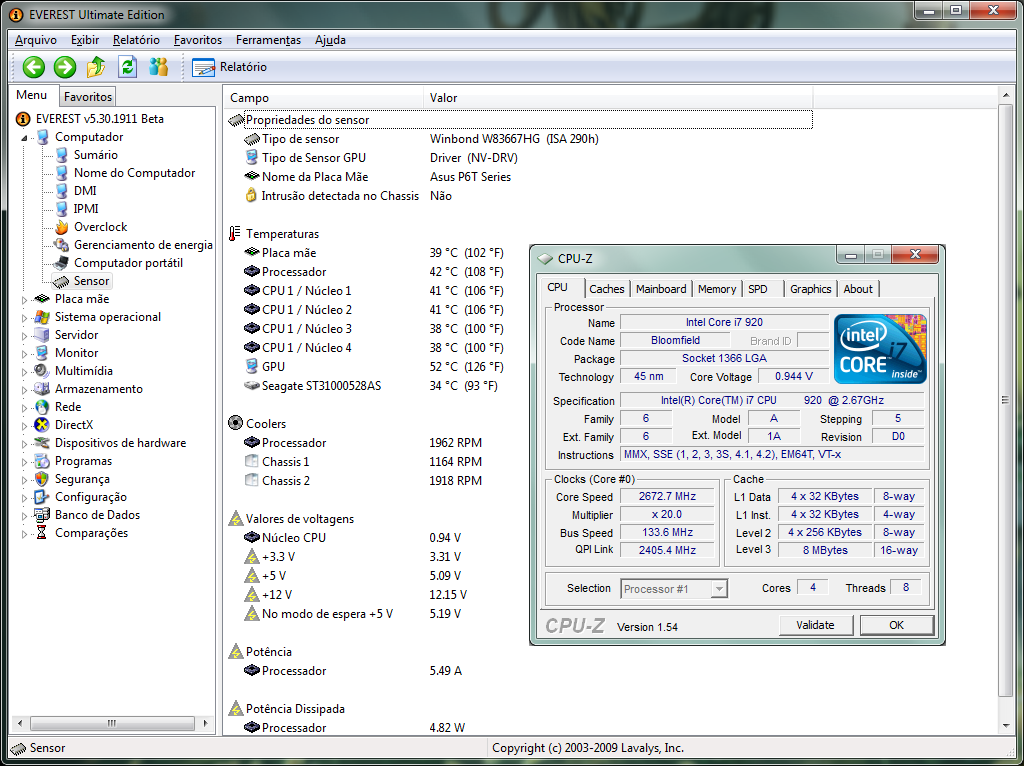Go back with the green left arrow
This screenshot has height=766, width=1024.
33,67
